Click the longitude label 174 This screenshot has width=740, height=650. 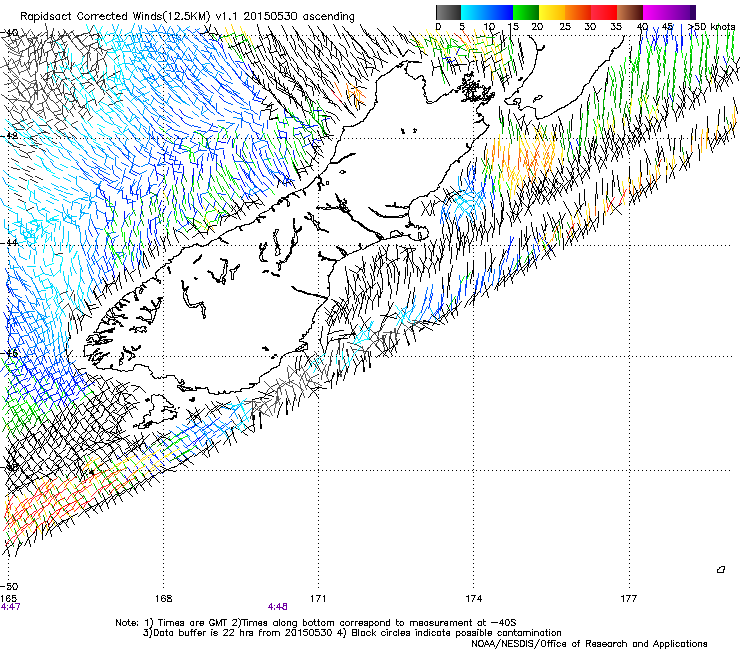tap(473, 599)
